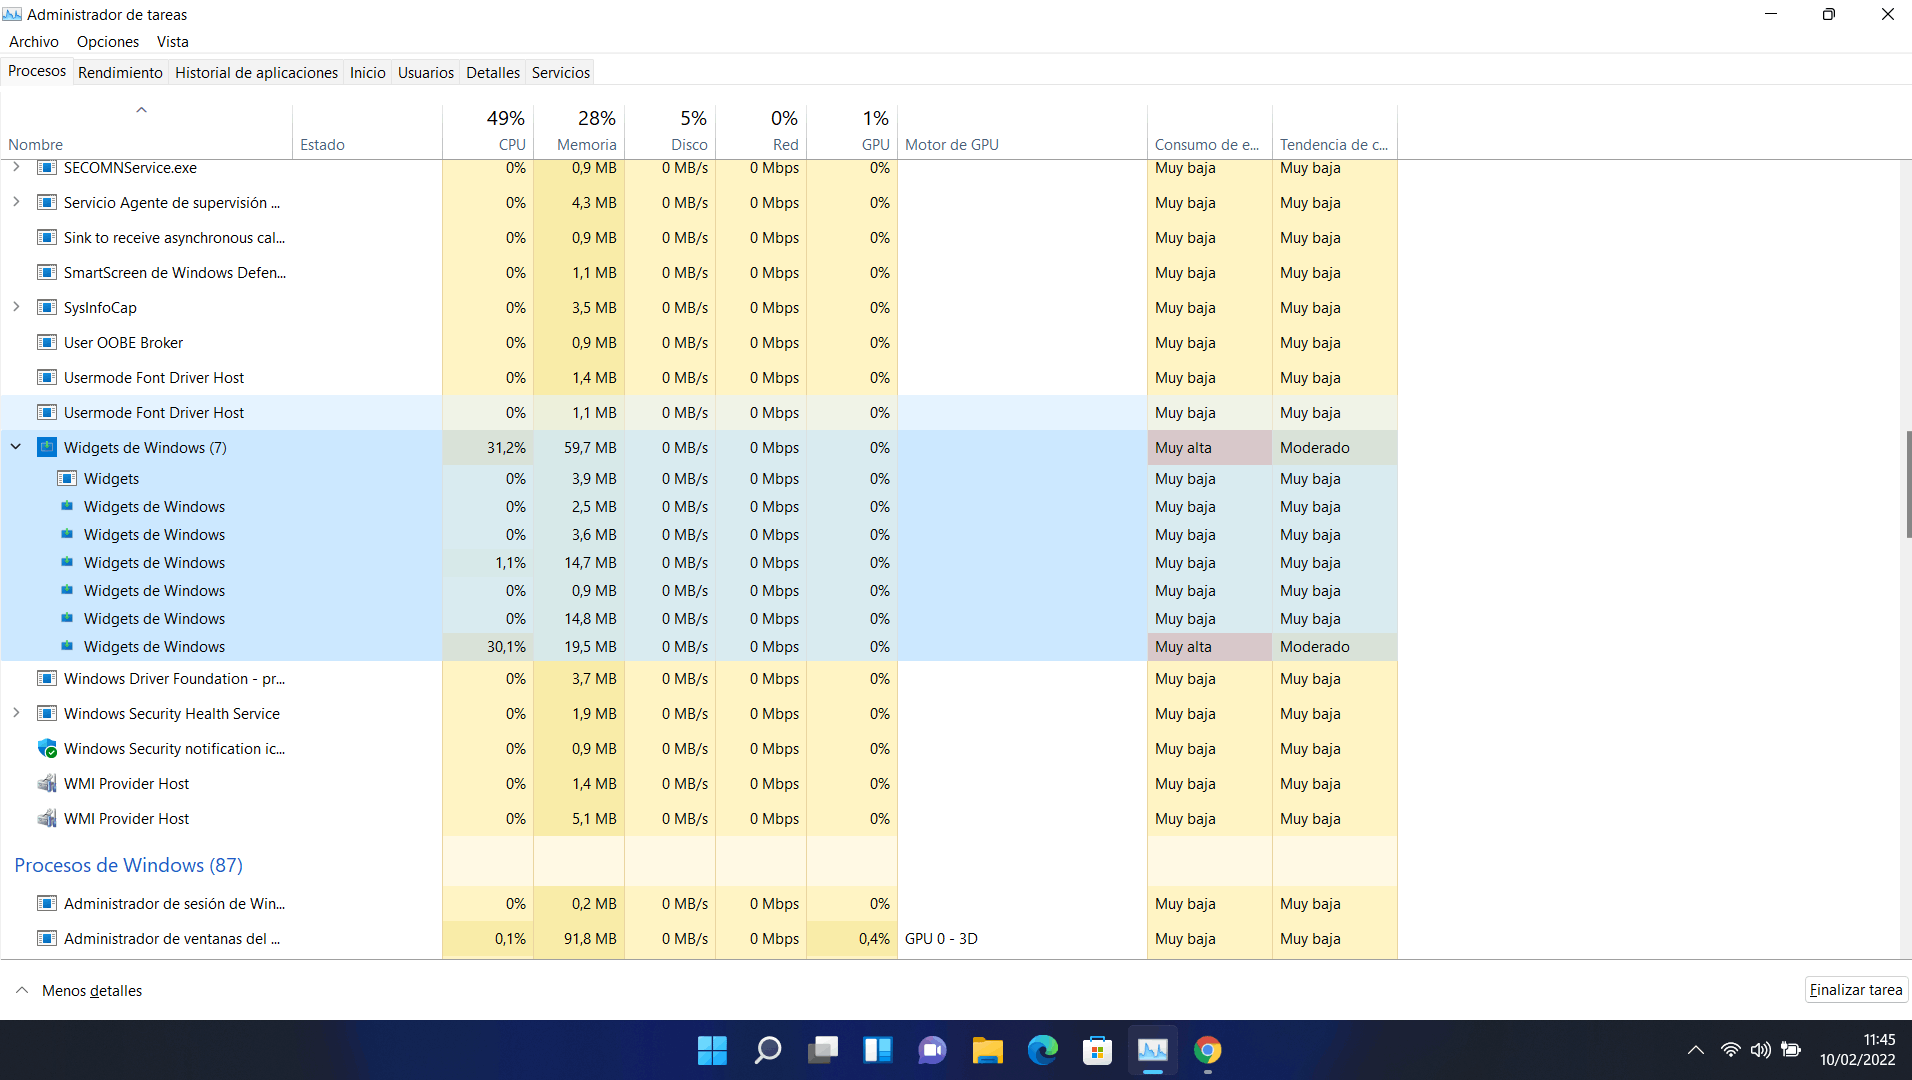This screenshot has height=1080, width=1912.
Task: Open Chat from the taskbar
Action: 932,1050
